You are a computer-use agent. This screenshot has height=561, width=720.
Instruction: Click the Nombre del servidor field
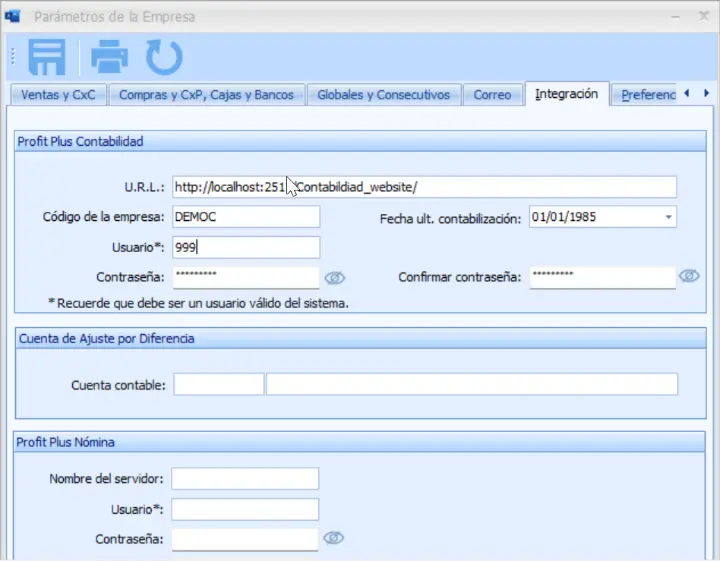point(245,479)
